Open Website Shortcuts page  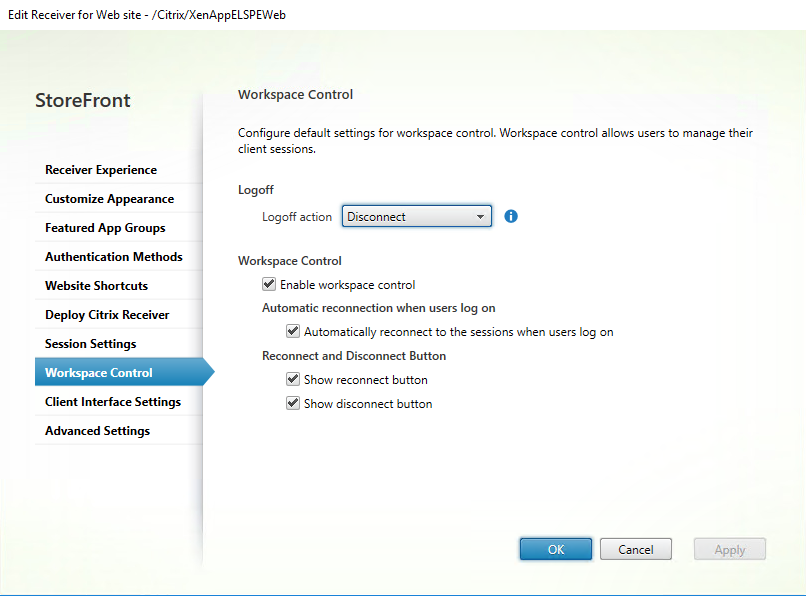click(96, 286)
